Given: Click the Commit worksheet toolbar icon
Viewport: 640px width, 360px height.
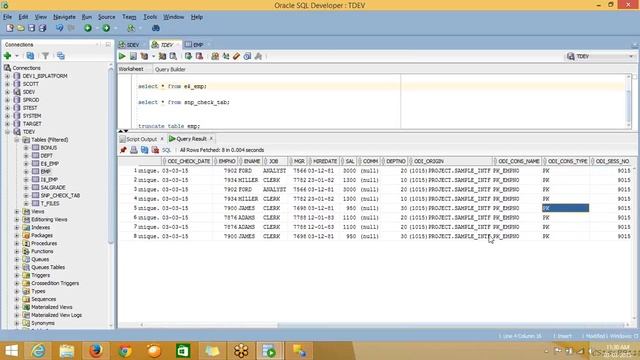Looking at the screenshot, I should pos(188,56).
